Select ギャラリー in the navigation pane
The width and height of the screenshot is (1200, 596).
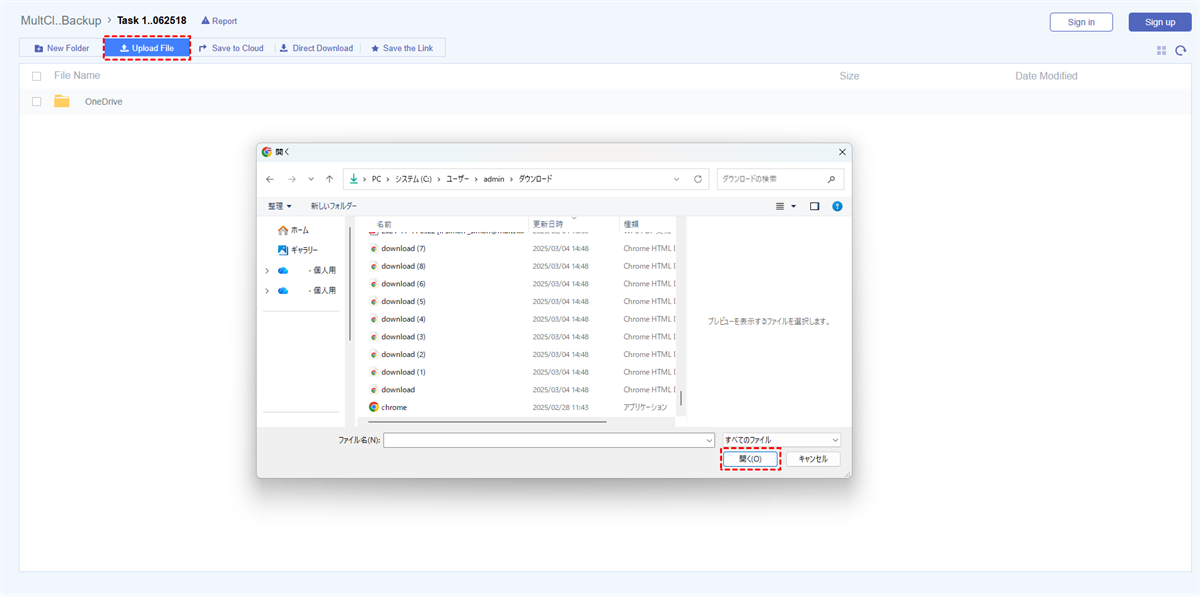298,250
